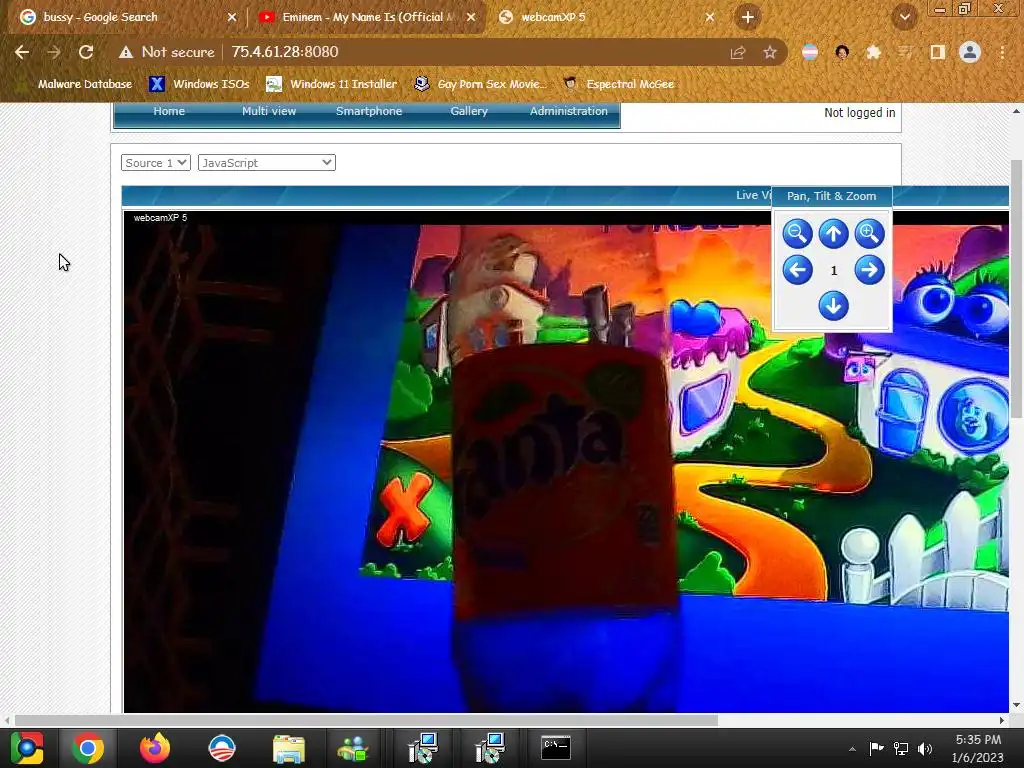Click the horizontal page scrollbar
This screenshot has height=768, width=1024.
(x=366, y=720)
